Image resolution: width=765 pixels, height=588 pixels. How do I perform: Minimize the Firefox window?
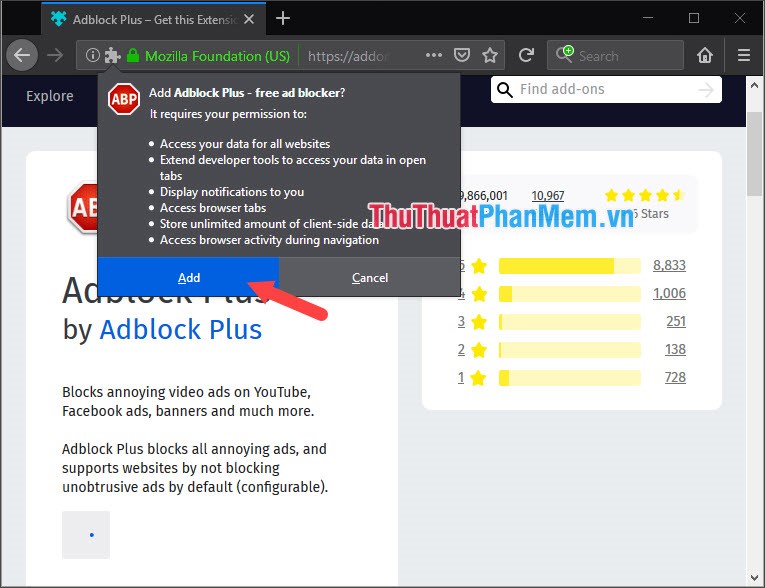tap(648, 18)
